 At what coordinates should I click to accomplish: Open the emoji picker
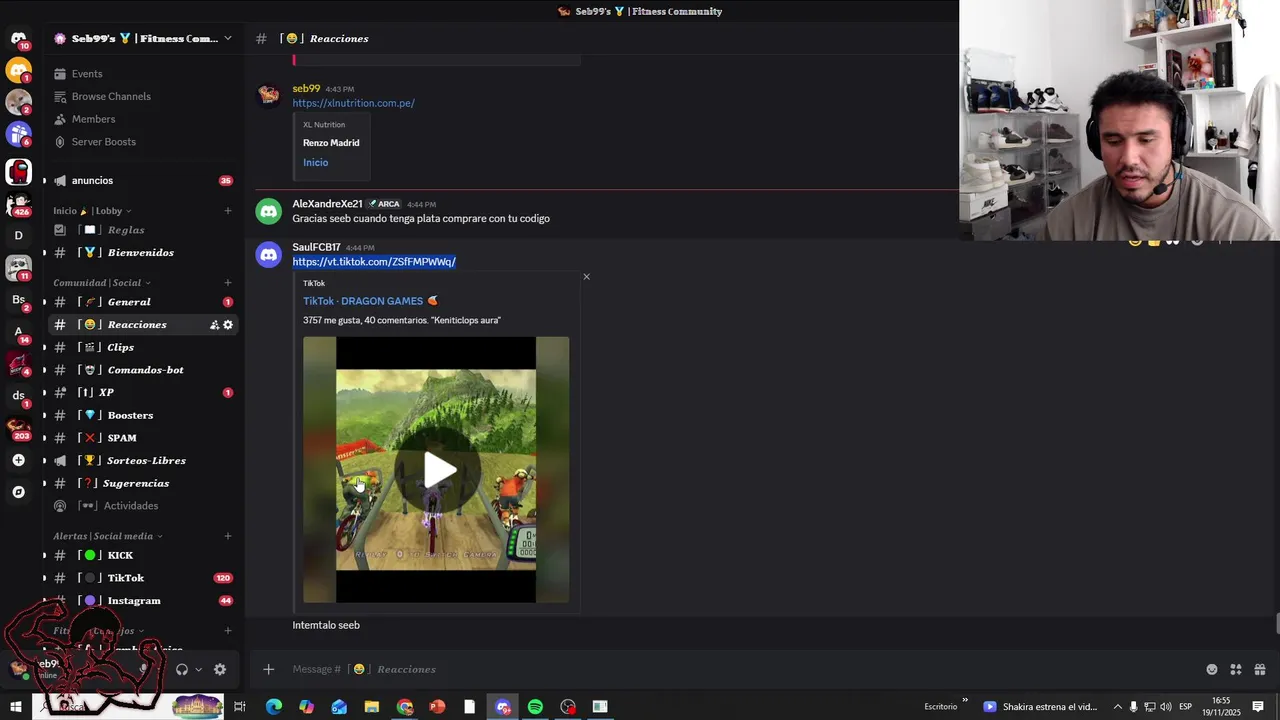point(1212,669)
